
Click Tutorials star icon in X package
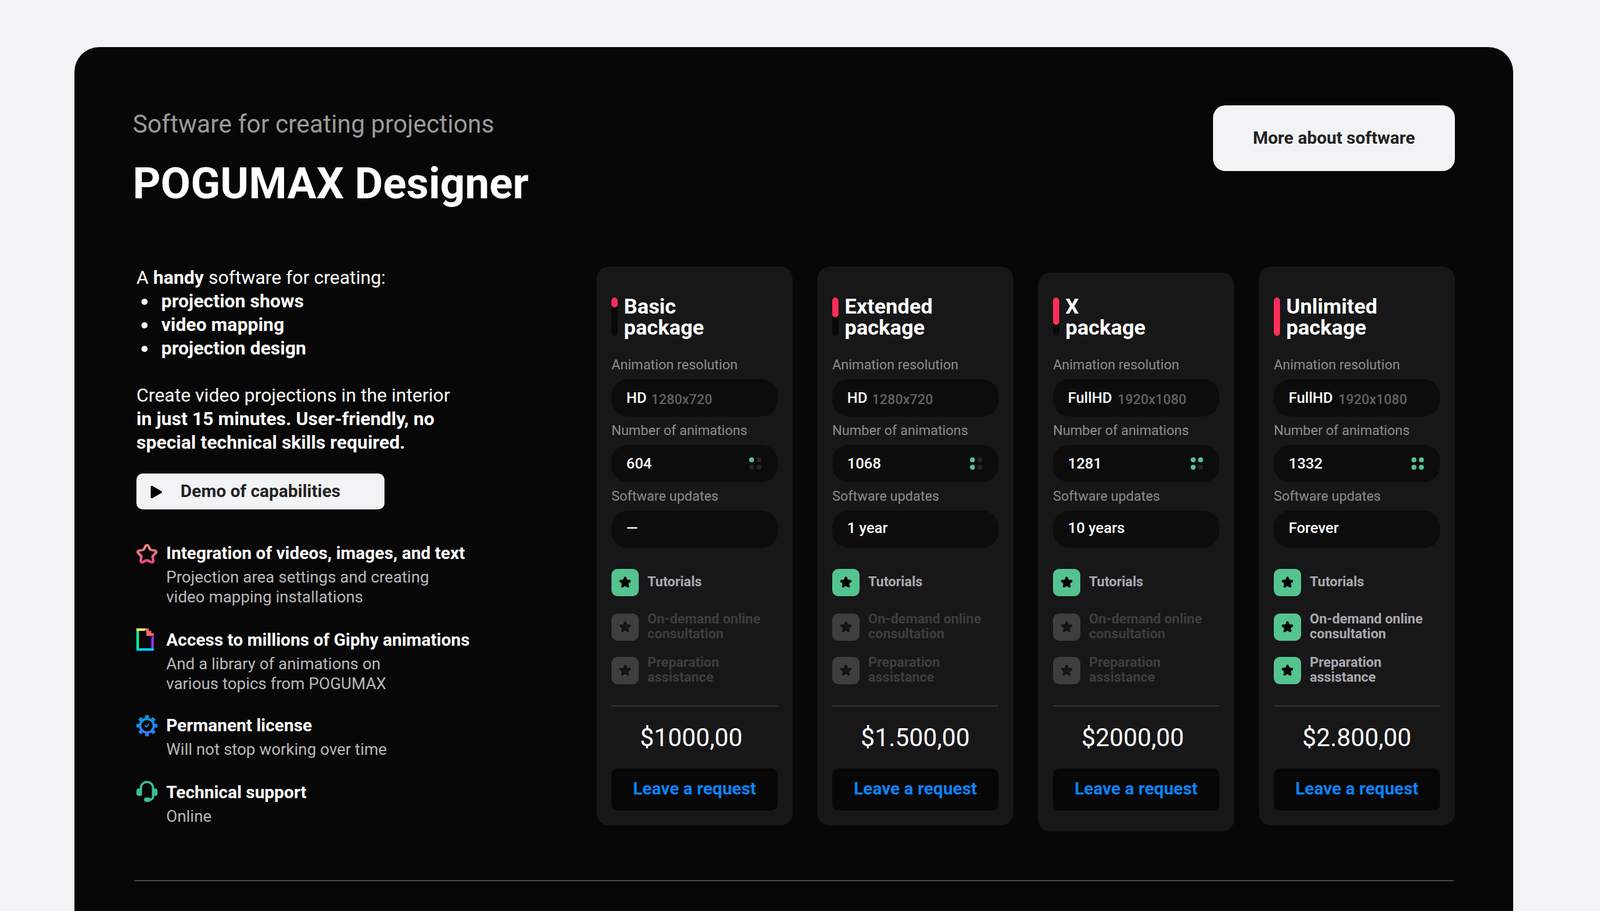pos(1066,582)
